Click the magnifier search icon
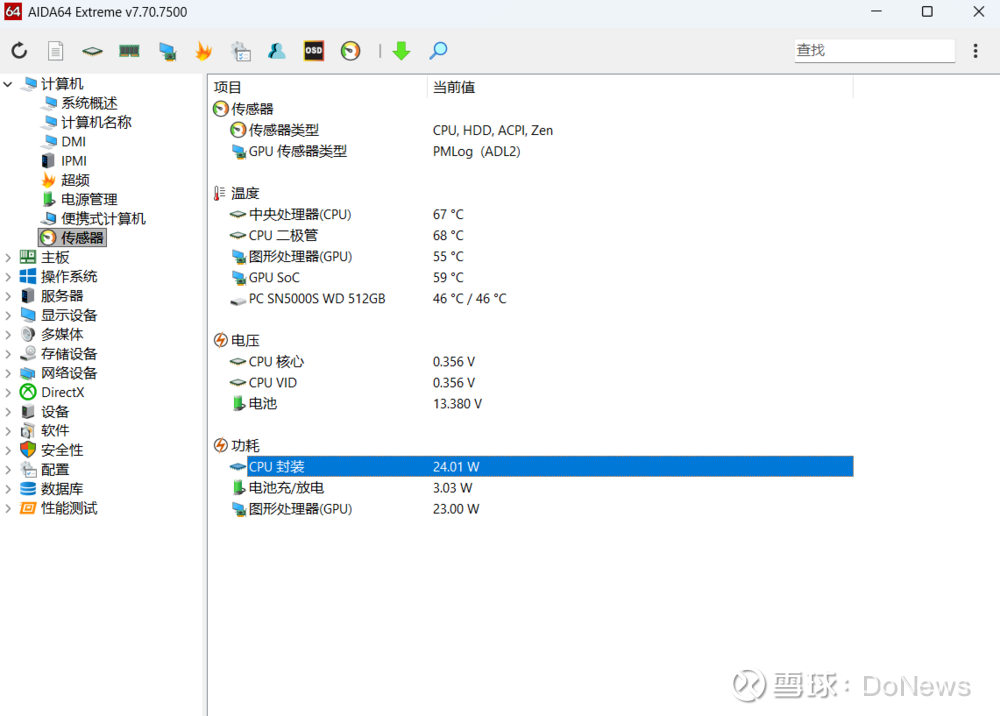The height and width of the screenshot is (716, 1000). (x=438, y=50)
